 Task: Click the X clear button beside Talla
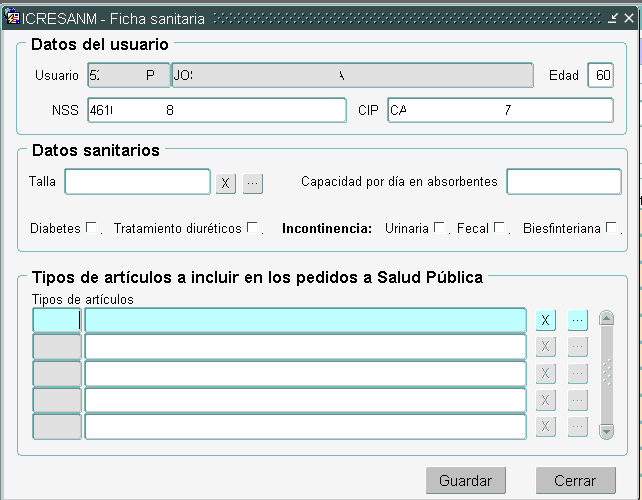pyautogui.click(x=226, y=183)
